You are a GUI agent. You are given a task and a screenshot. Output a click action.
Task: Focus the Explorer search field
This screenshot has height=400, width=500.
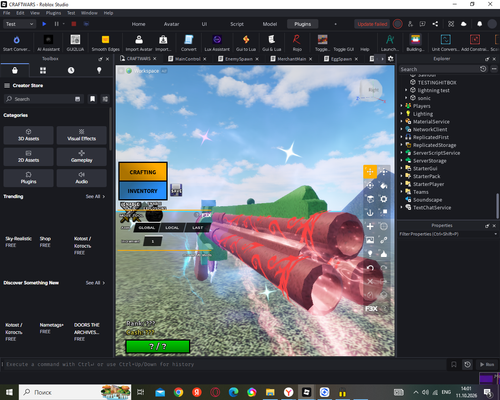click(439, 69)
